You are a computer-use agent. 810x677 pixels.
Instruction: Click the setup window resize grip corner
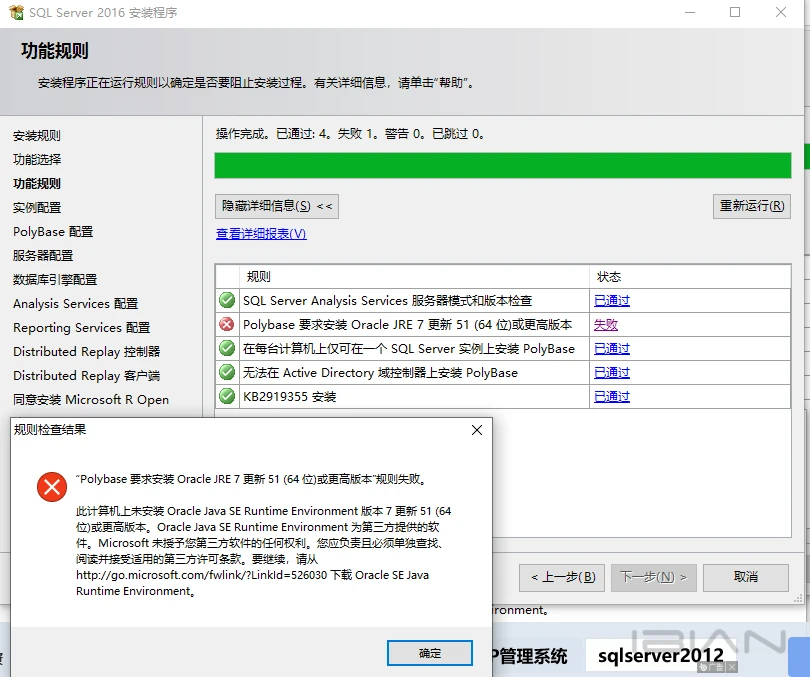point(798,599)
